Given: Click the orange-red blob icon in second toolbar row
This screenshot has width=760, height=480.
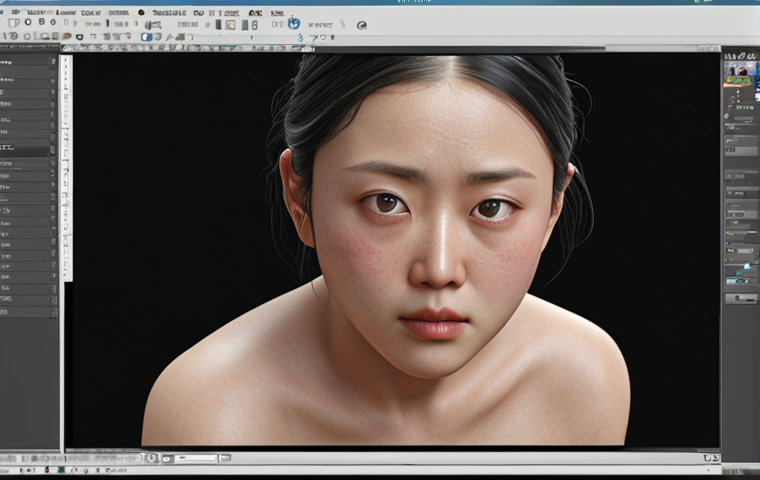Looking at the screenshot, I should tap(68, 36).
